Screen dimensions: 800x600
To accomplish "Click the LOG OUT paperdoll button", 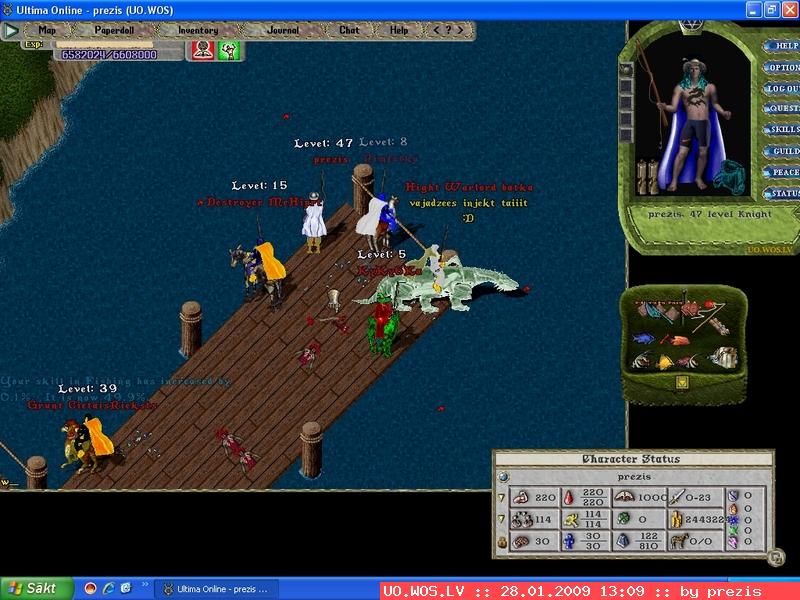I will click(x=783, y=88).
